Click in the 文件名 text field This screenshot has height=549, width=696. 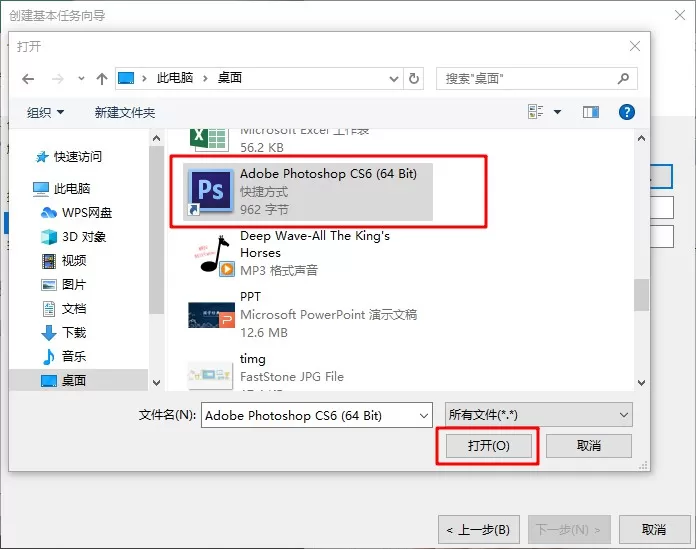(310, 415)
